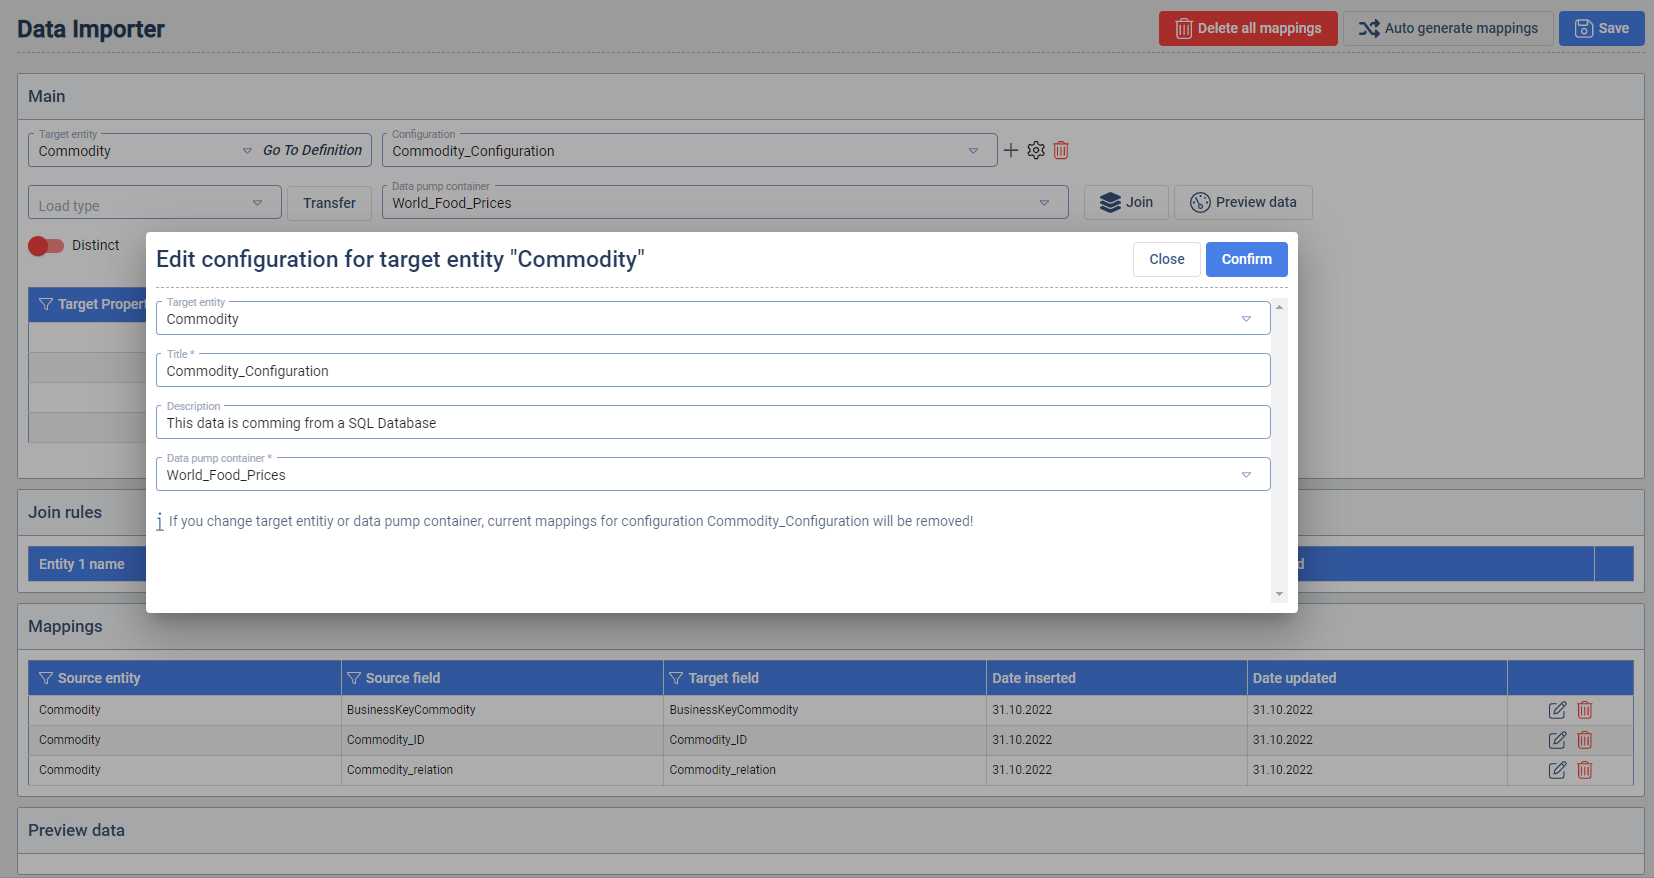
Task: Expand Target entity dropdown in dialog
Action: coord(1246,319)
